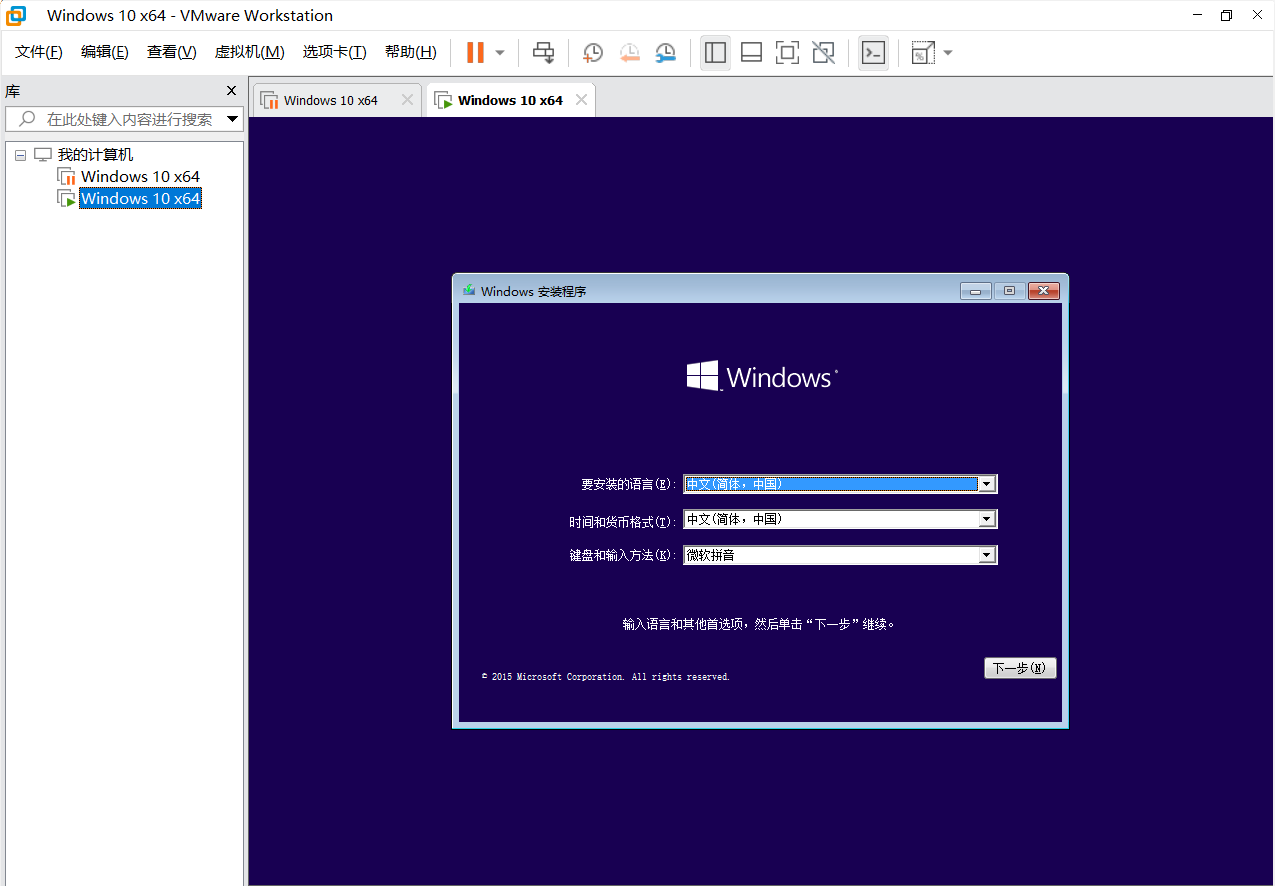The image size is (1275, 886).
Task: Click the Windows setup title bar icon
Action: click(x=469, y=291)
